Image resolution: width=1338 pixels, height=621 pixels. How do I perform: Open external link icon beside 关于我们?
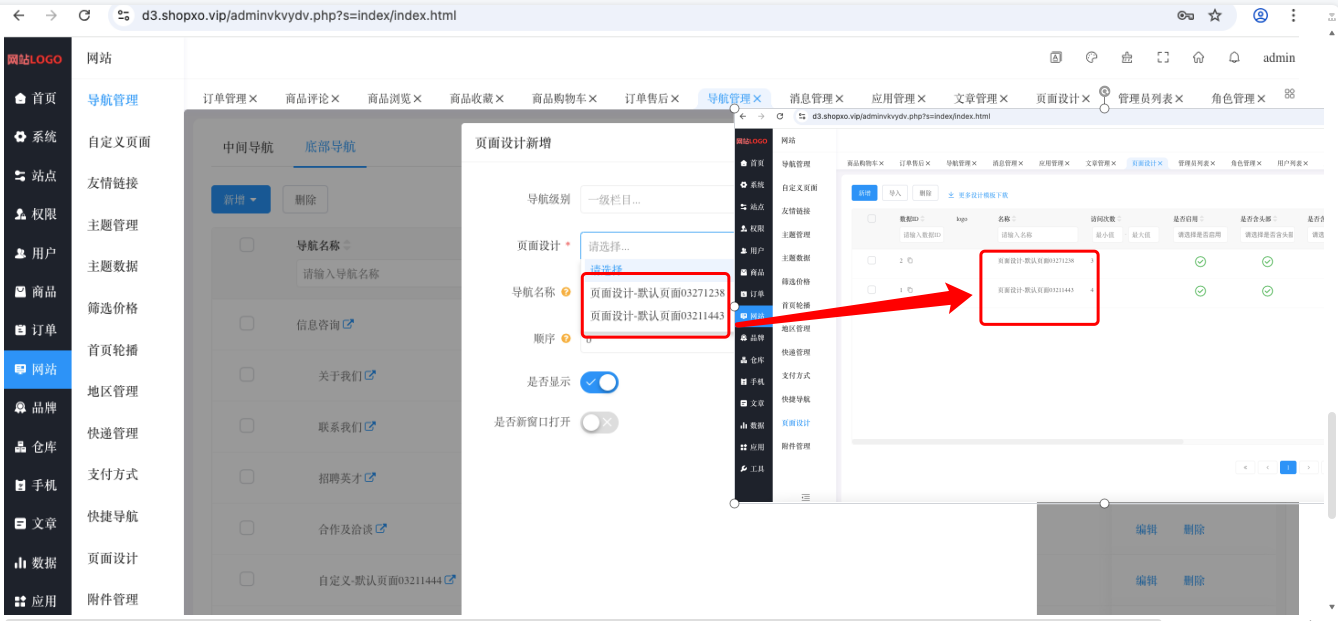point(370,376)
